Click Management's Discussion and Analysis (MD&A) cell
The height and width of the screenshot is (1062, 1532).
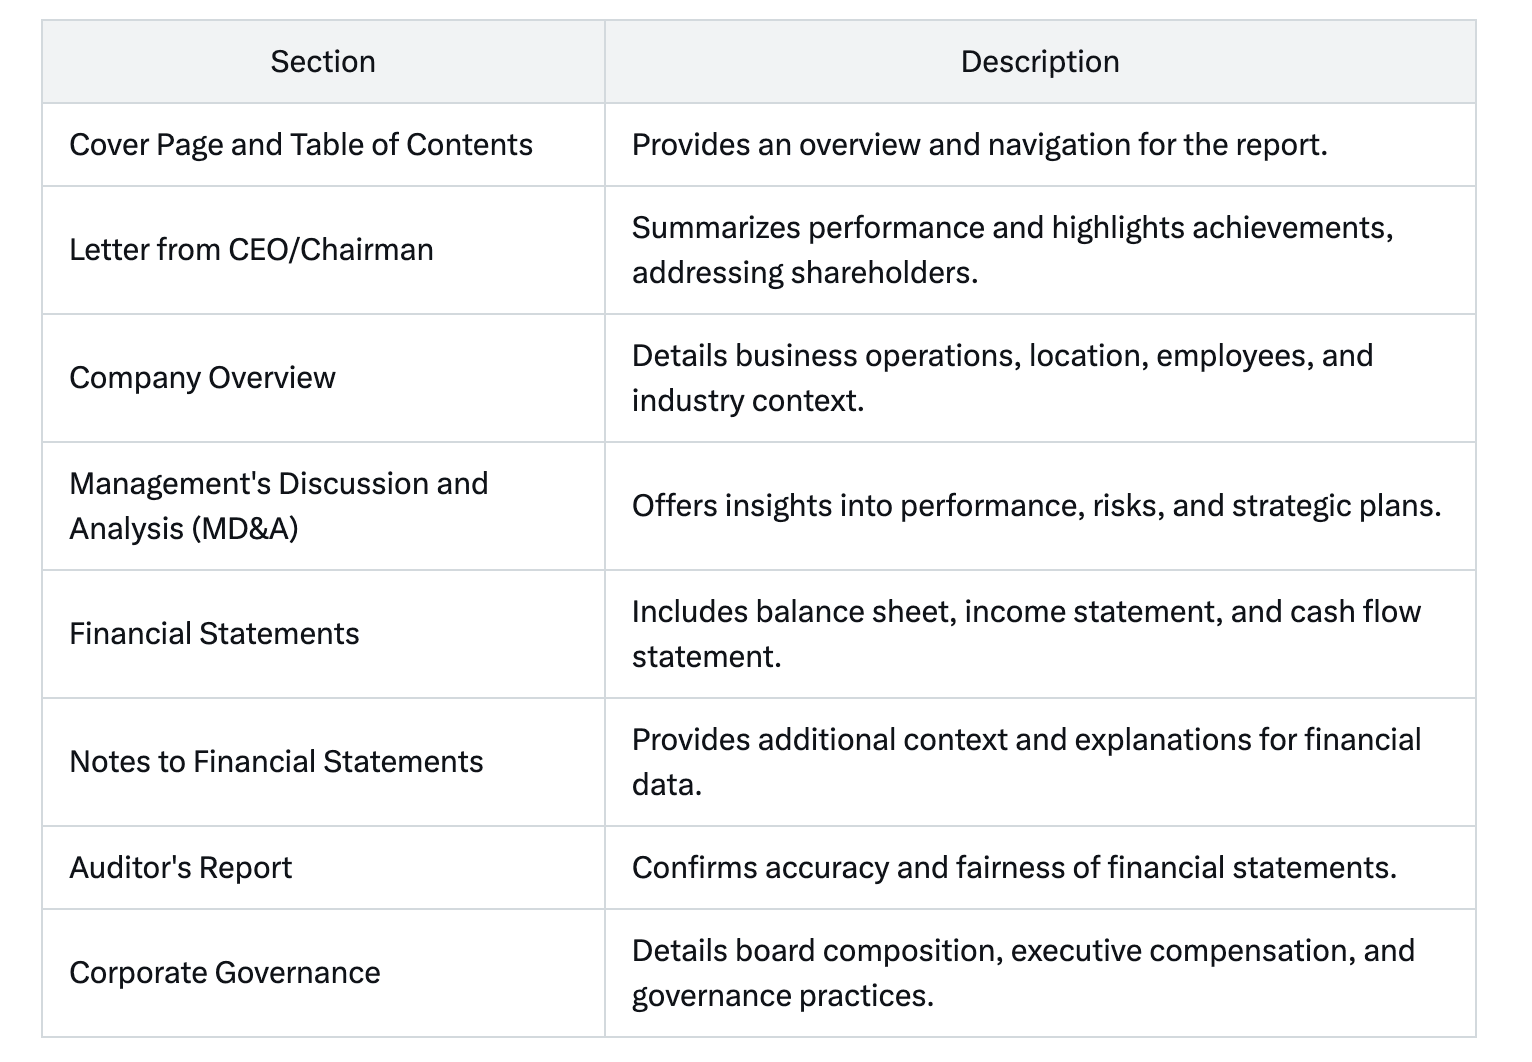[323, 506]
